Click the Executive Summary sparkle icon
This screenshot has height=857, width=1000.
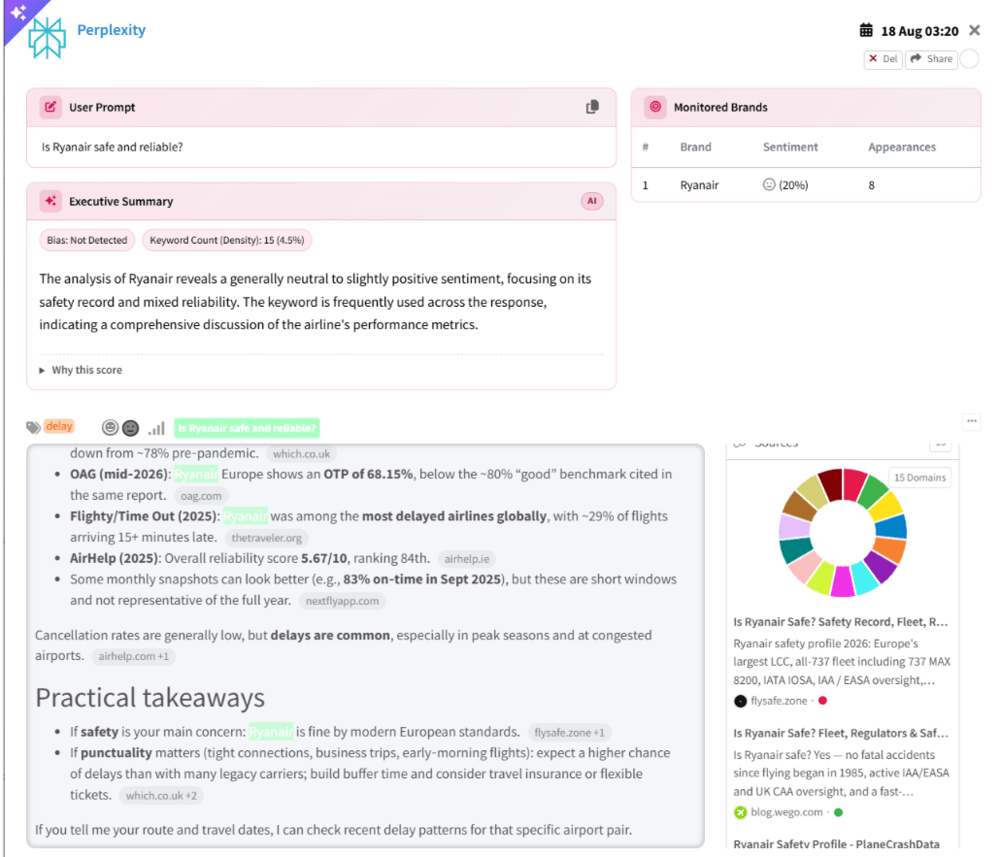(x=50, y=201)
